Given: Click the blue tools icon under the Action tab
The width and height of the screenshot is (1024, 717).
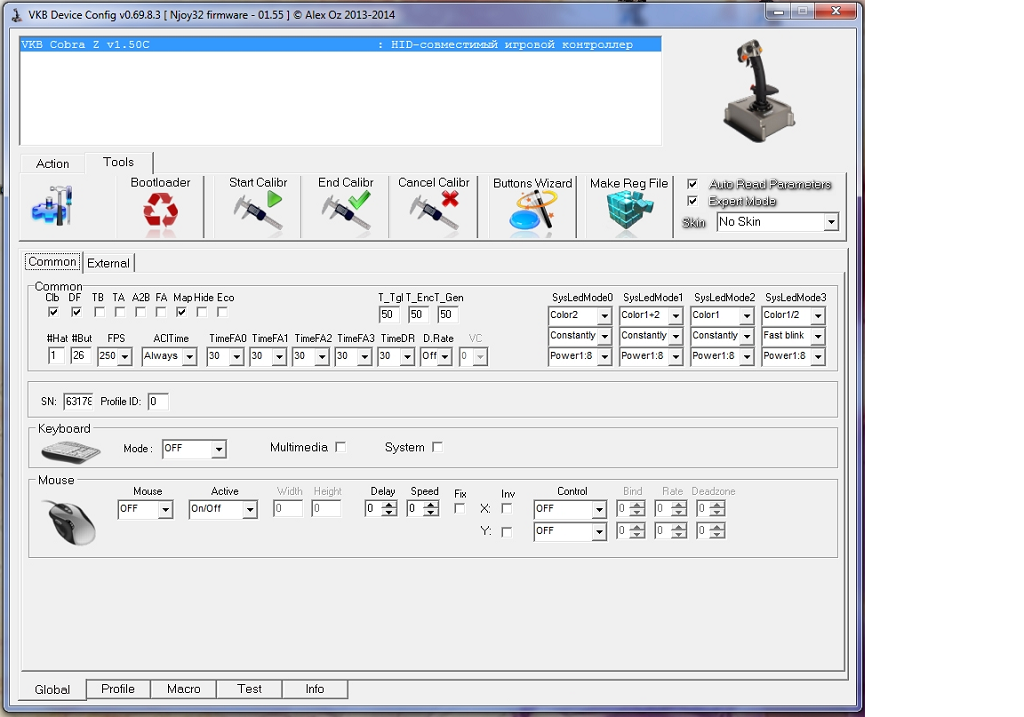Looking at the screenshot, I should point(52,205).
